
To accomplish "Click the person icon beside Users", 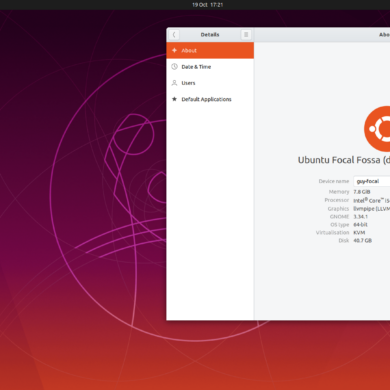I will click(x=174, y=83).
